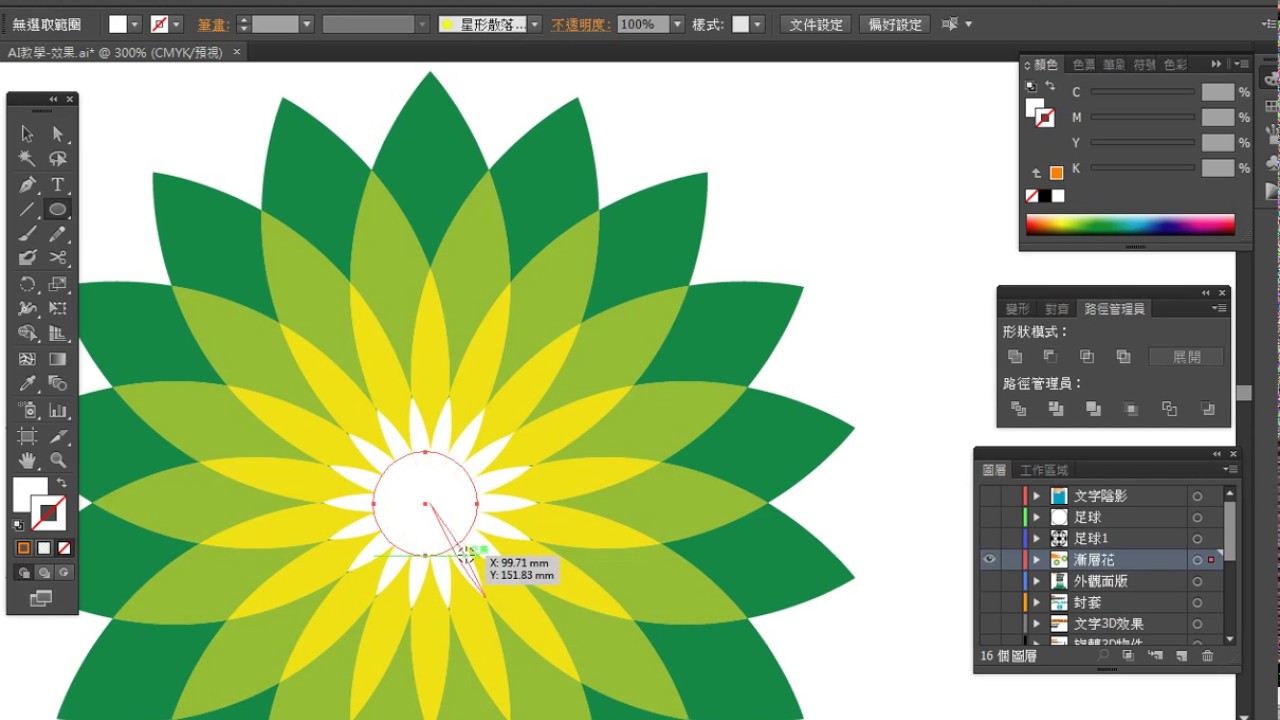Select the Eraser tool
The height and width of the screenshot is (720, 1280).
(27, 259)
